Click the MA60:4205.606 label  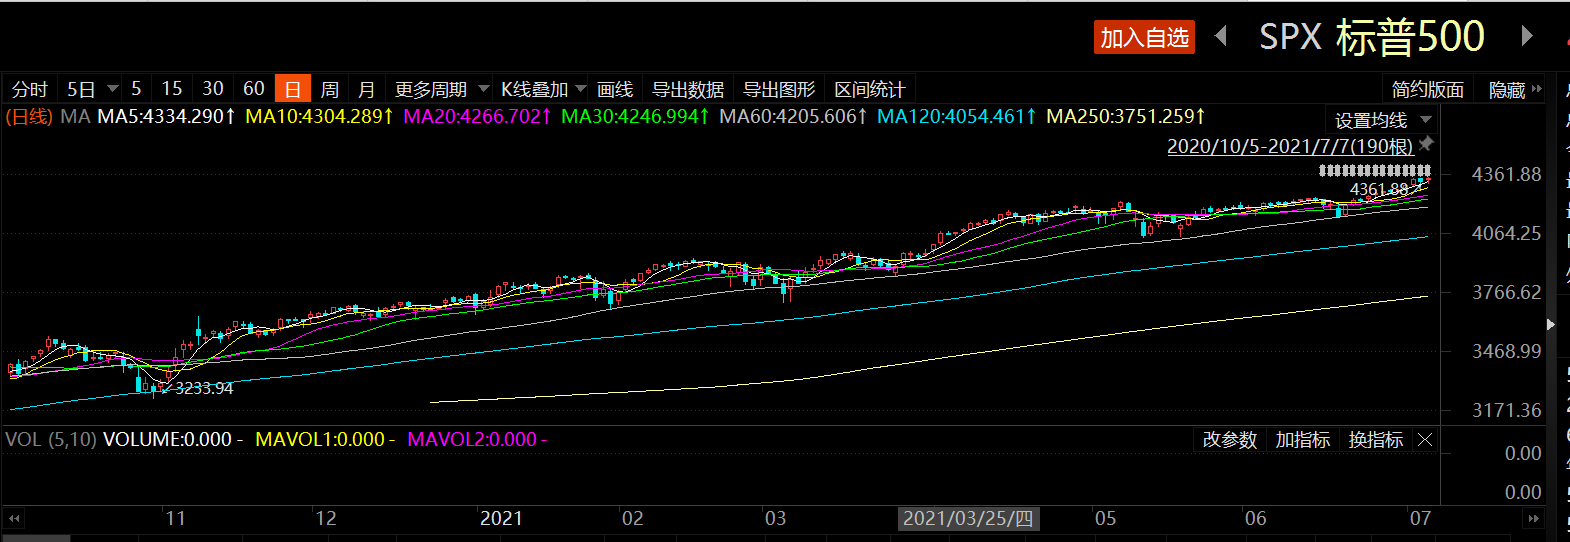pyautogui.click(x=794, y=117)
